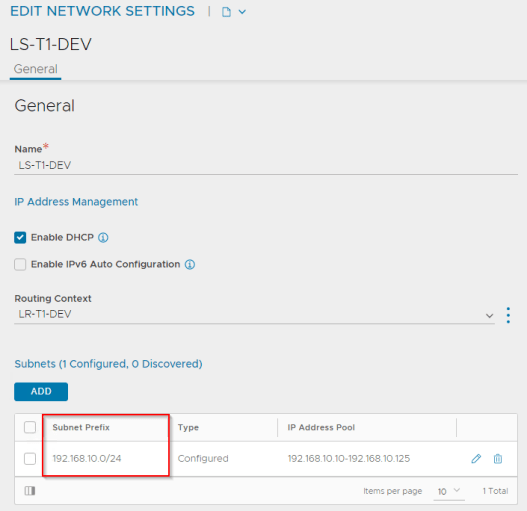Open the column picker icon below table
This screenshot has height=511, width=527.
(x=30, y=491)
